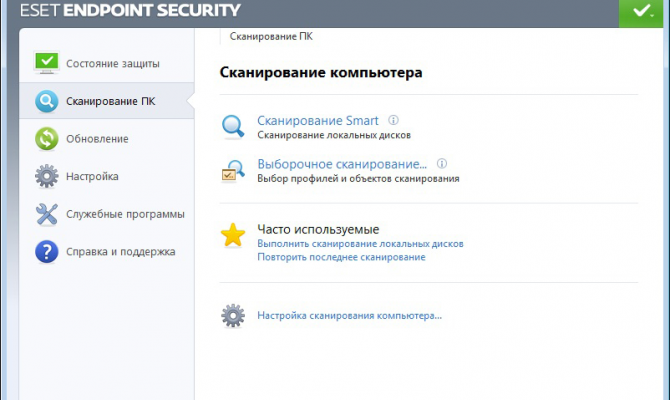Click the Smart scan magnifier icon

[233, 126]
